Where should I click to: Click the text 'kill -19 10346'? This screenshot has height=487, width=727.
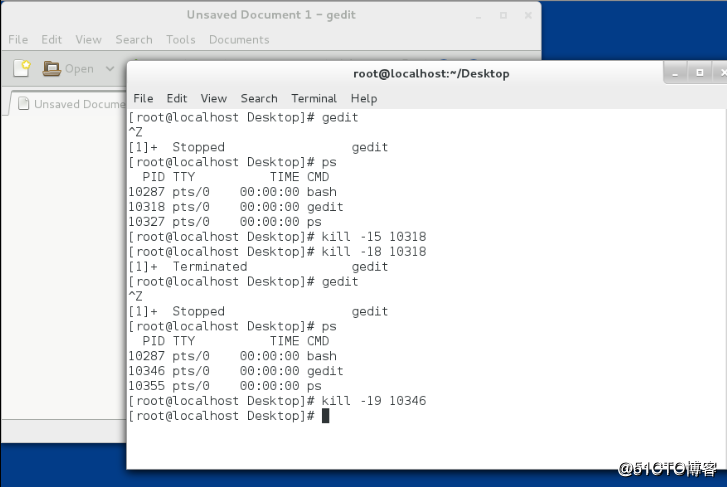click(x=374, y=401)
